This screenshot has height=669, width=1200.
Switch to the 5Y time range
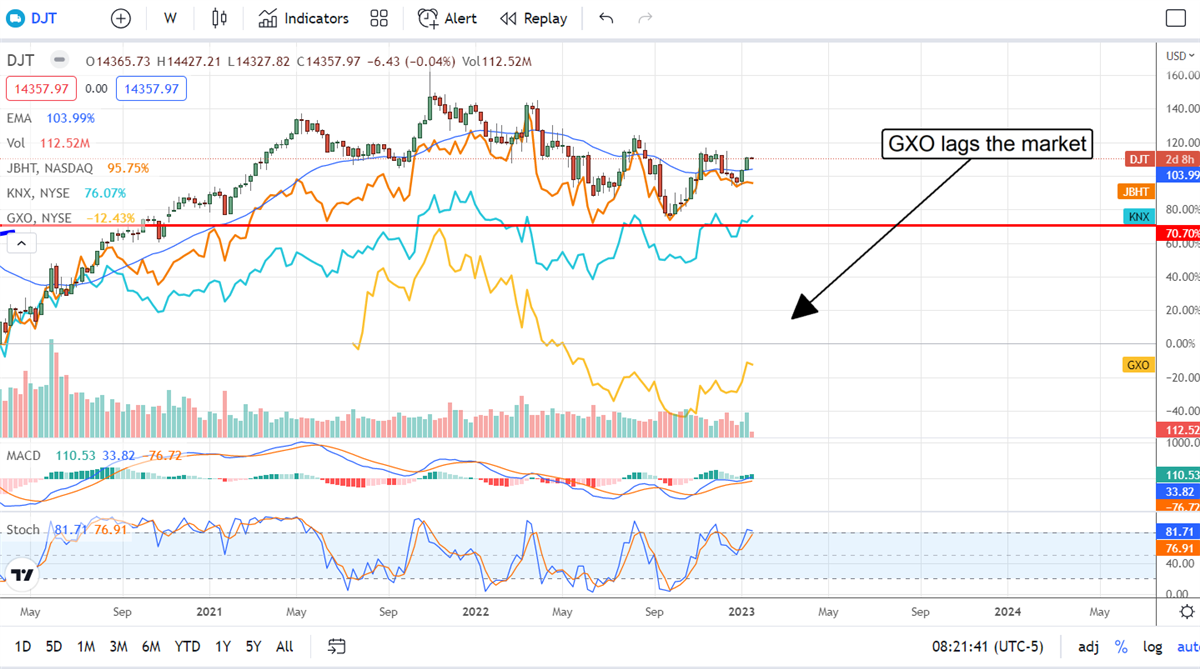[254, 646]
